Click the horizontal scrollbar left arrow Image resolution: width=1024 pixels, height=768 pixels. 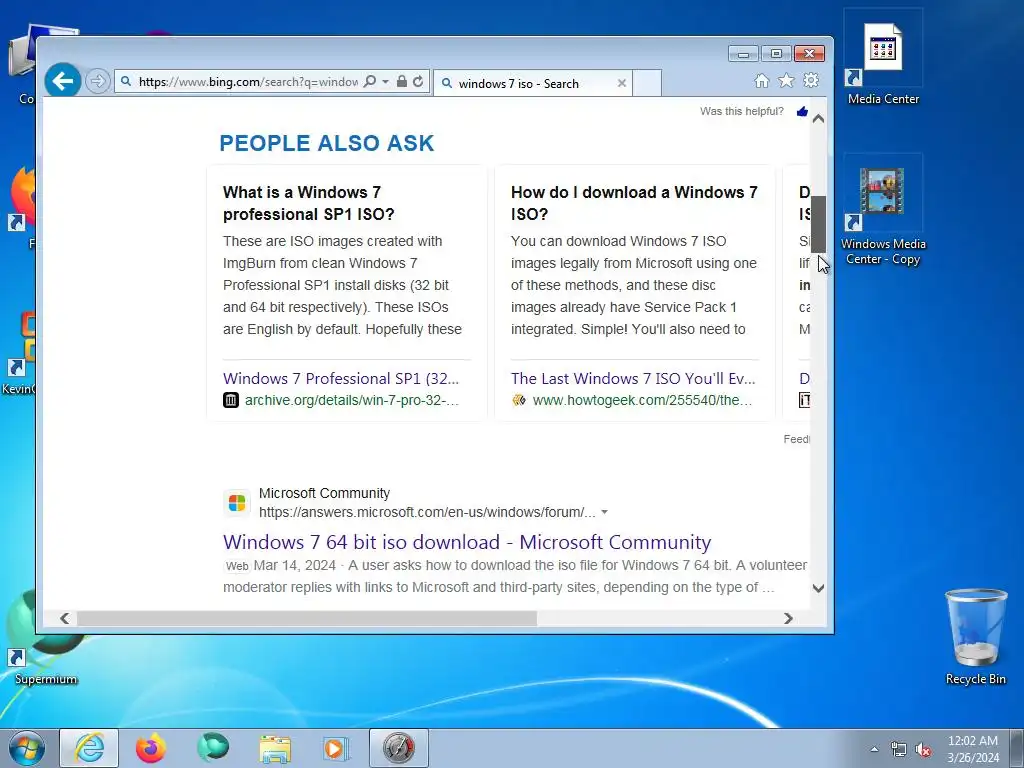[x=64, y=618]
